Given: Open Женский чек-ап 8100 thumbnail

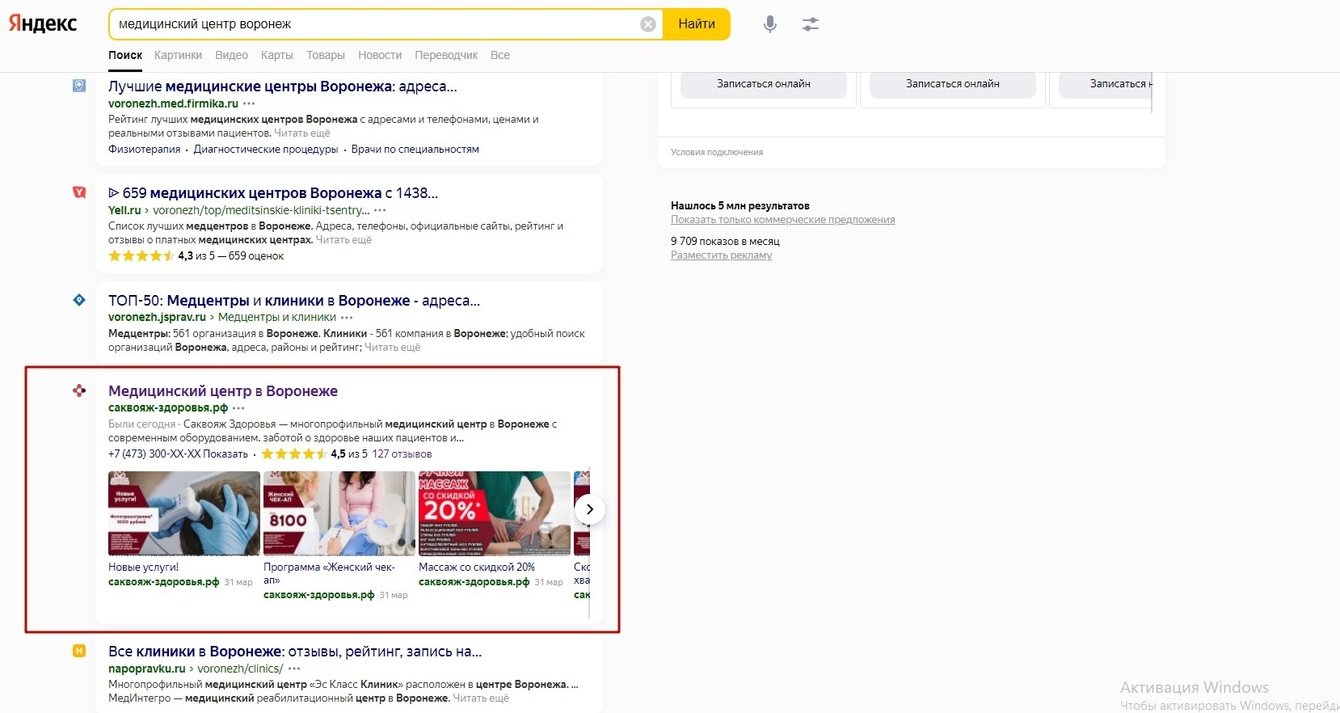Looking at the screenshot, I should [x=339, y=513].
